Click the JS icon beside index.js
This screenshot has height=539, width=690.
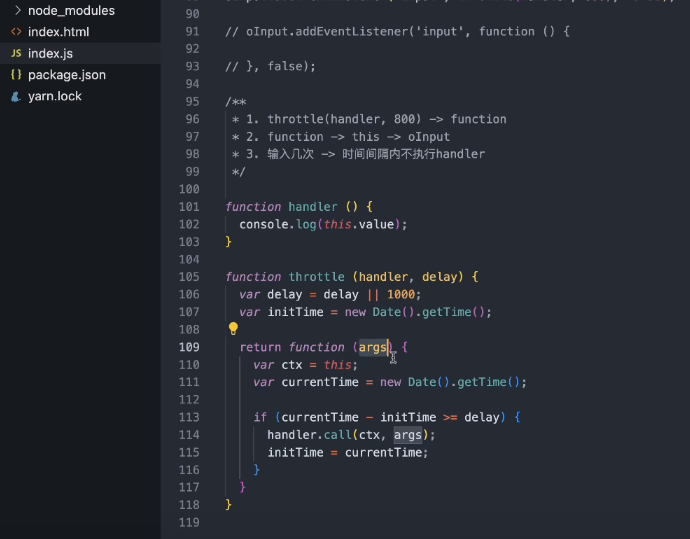16,53
